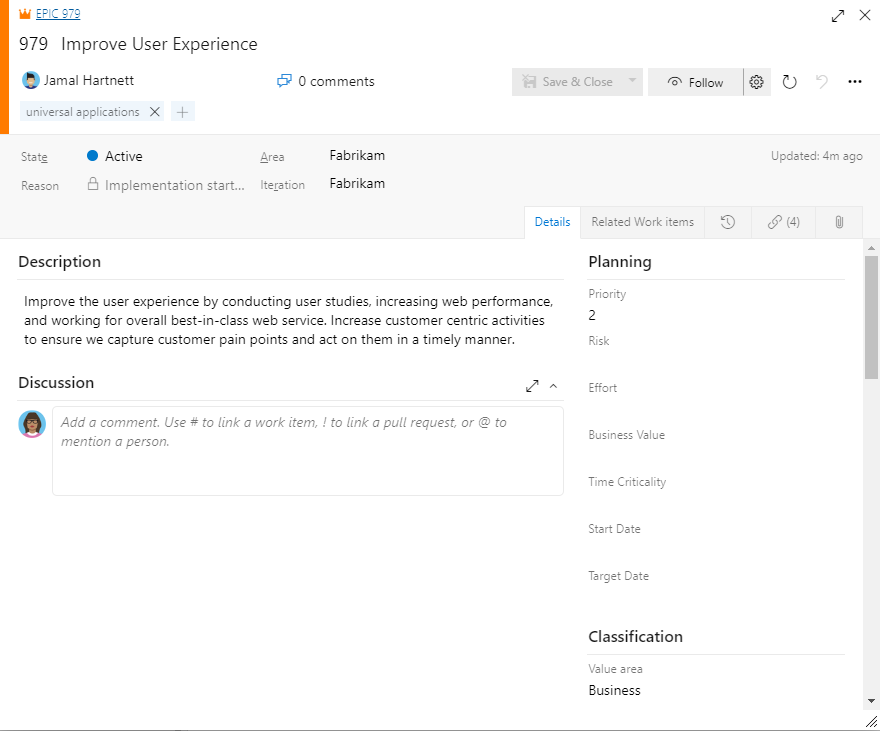Image resolution: width=880 pixels, height=731 pixels.
Task: Add a new tag with plus button
Action: 182,112
